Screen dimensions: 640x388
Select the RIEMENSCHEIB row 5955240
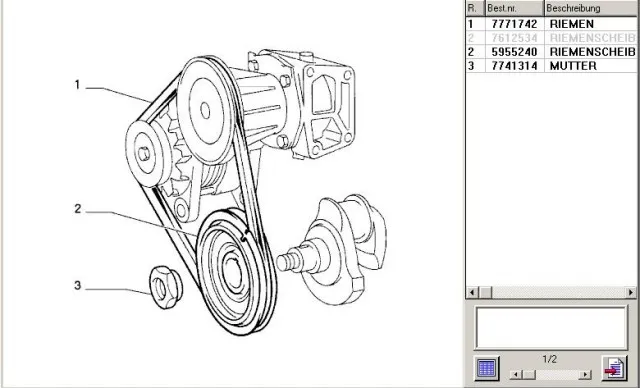tap(551, 52)
